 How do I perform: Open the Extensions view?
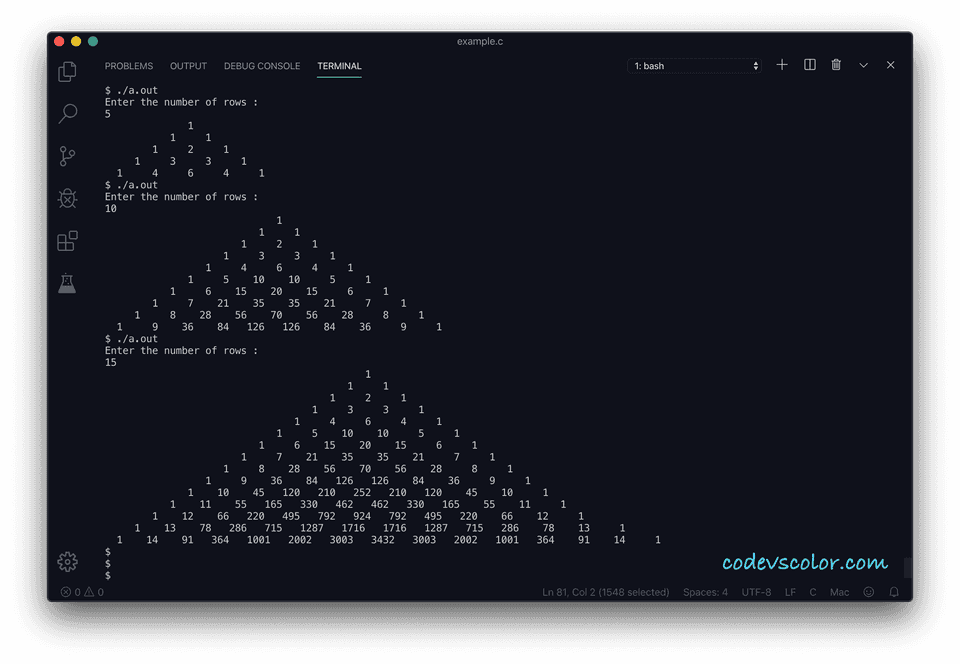(x=67, y=241)
